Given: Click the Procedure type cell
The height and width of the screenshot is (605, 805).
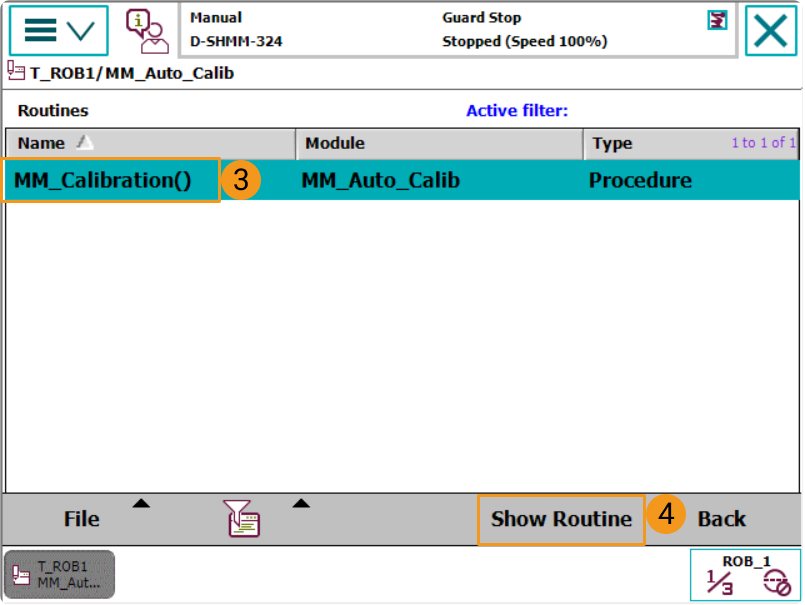Looking at the screenshot, I should pyautogui.click(x=640, y=180).
